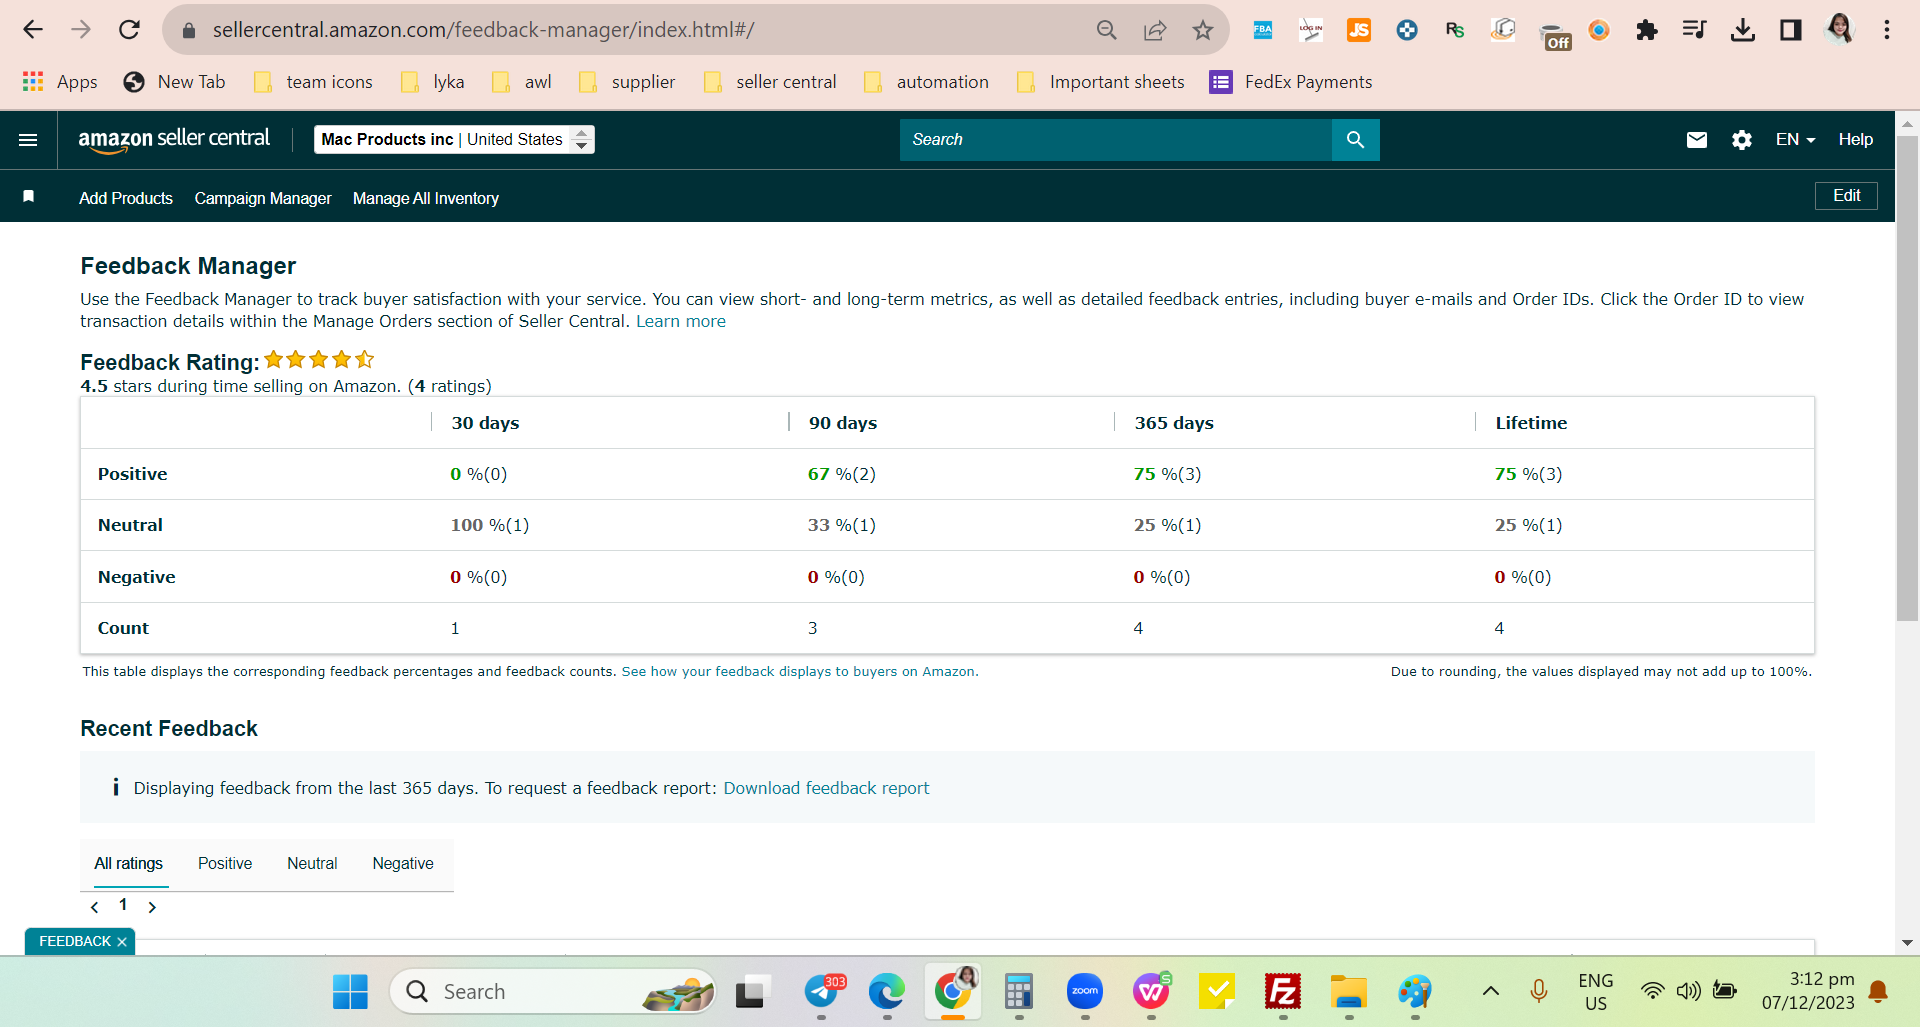The width and height of the screenshot is (1920, 1027).
Task: Open the supplier bookmark folder
Action: coord(627,82)
